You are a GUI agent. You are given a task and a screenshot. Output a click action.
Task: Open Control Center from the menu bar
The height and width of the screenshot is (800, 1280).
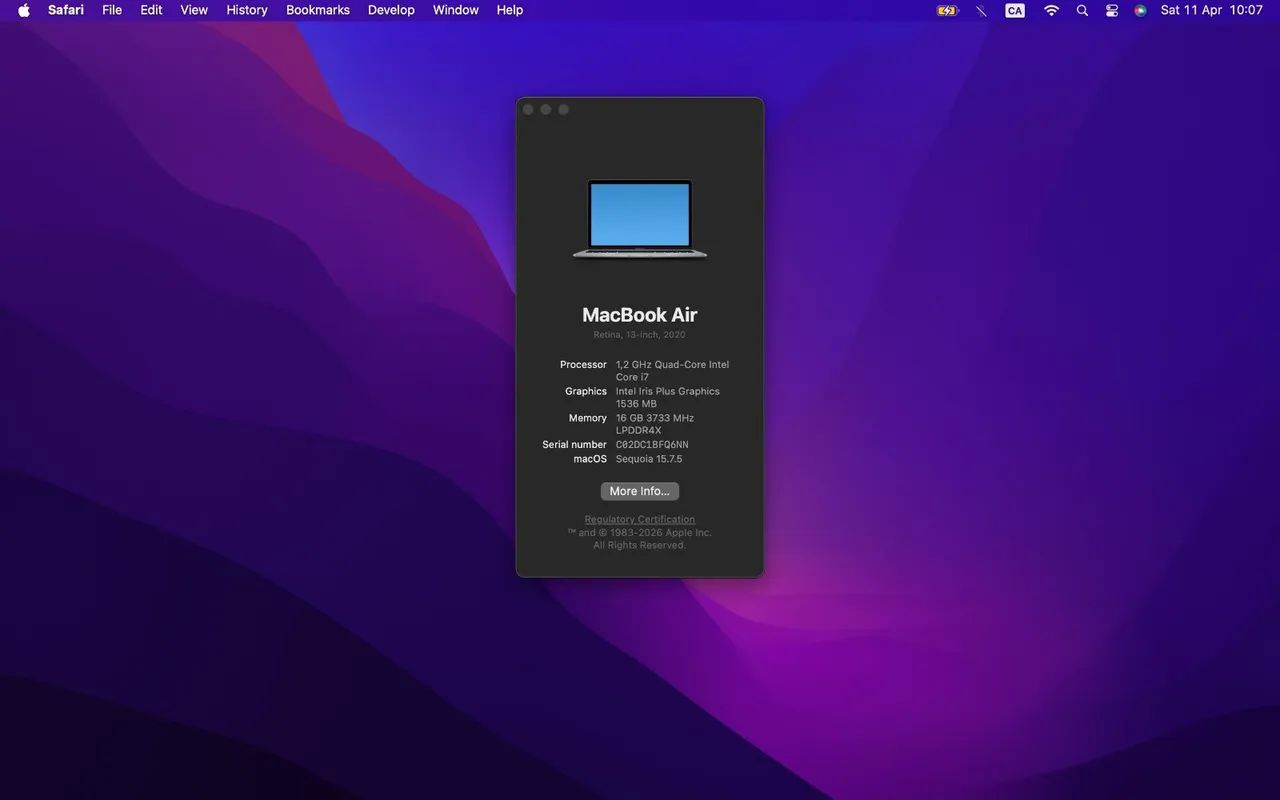[x=1112, y=10]
